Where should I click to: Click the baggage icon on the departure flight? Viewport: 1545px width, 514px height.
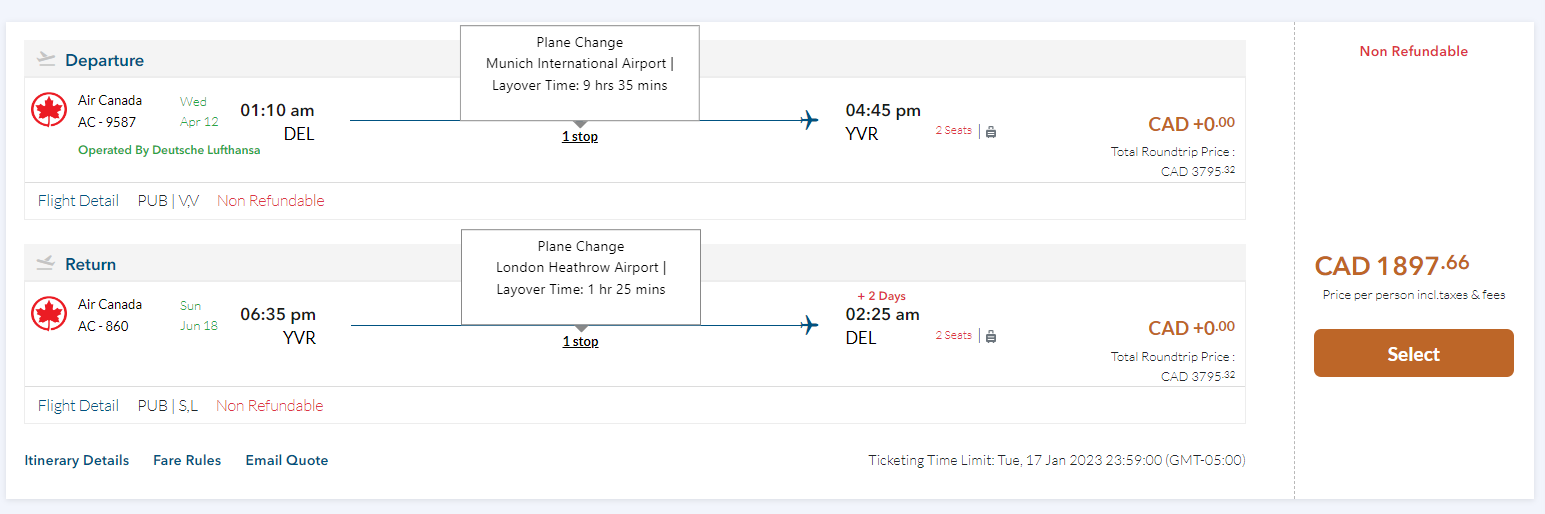(991, 131)
